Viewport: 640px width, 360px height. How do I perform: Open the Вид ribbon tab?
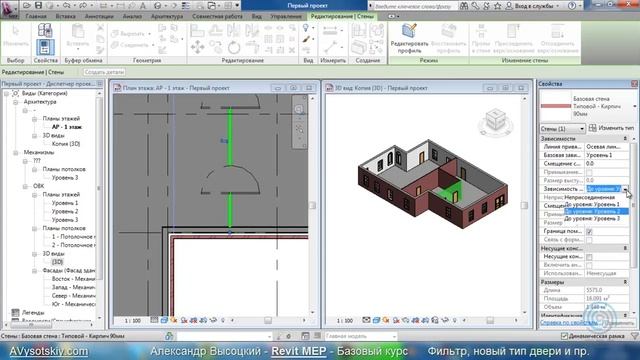pyautogui.click(x=256, y=16)
